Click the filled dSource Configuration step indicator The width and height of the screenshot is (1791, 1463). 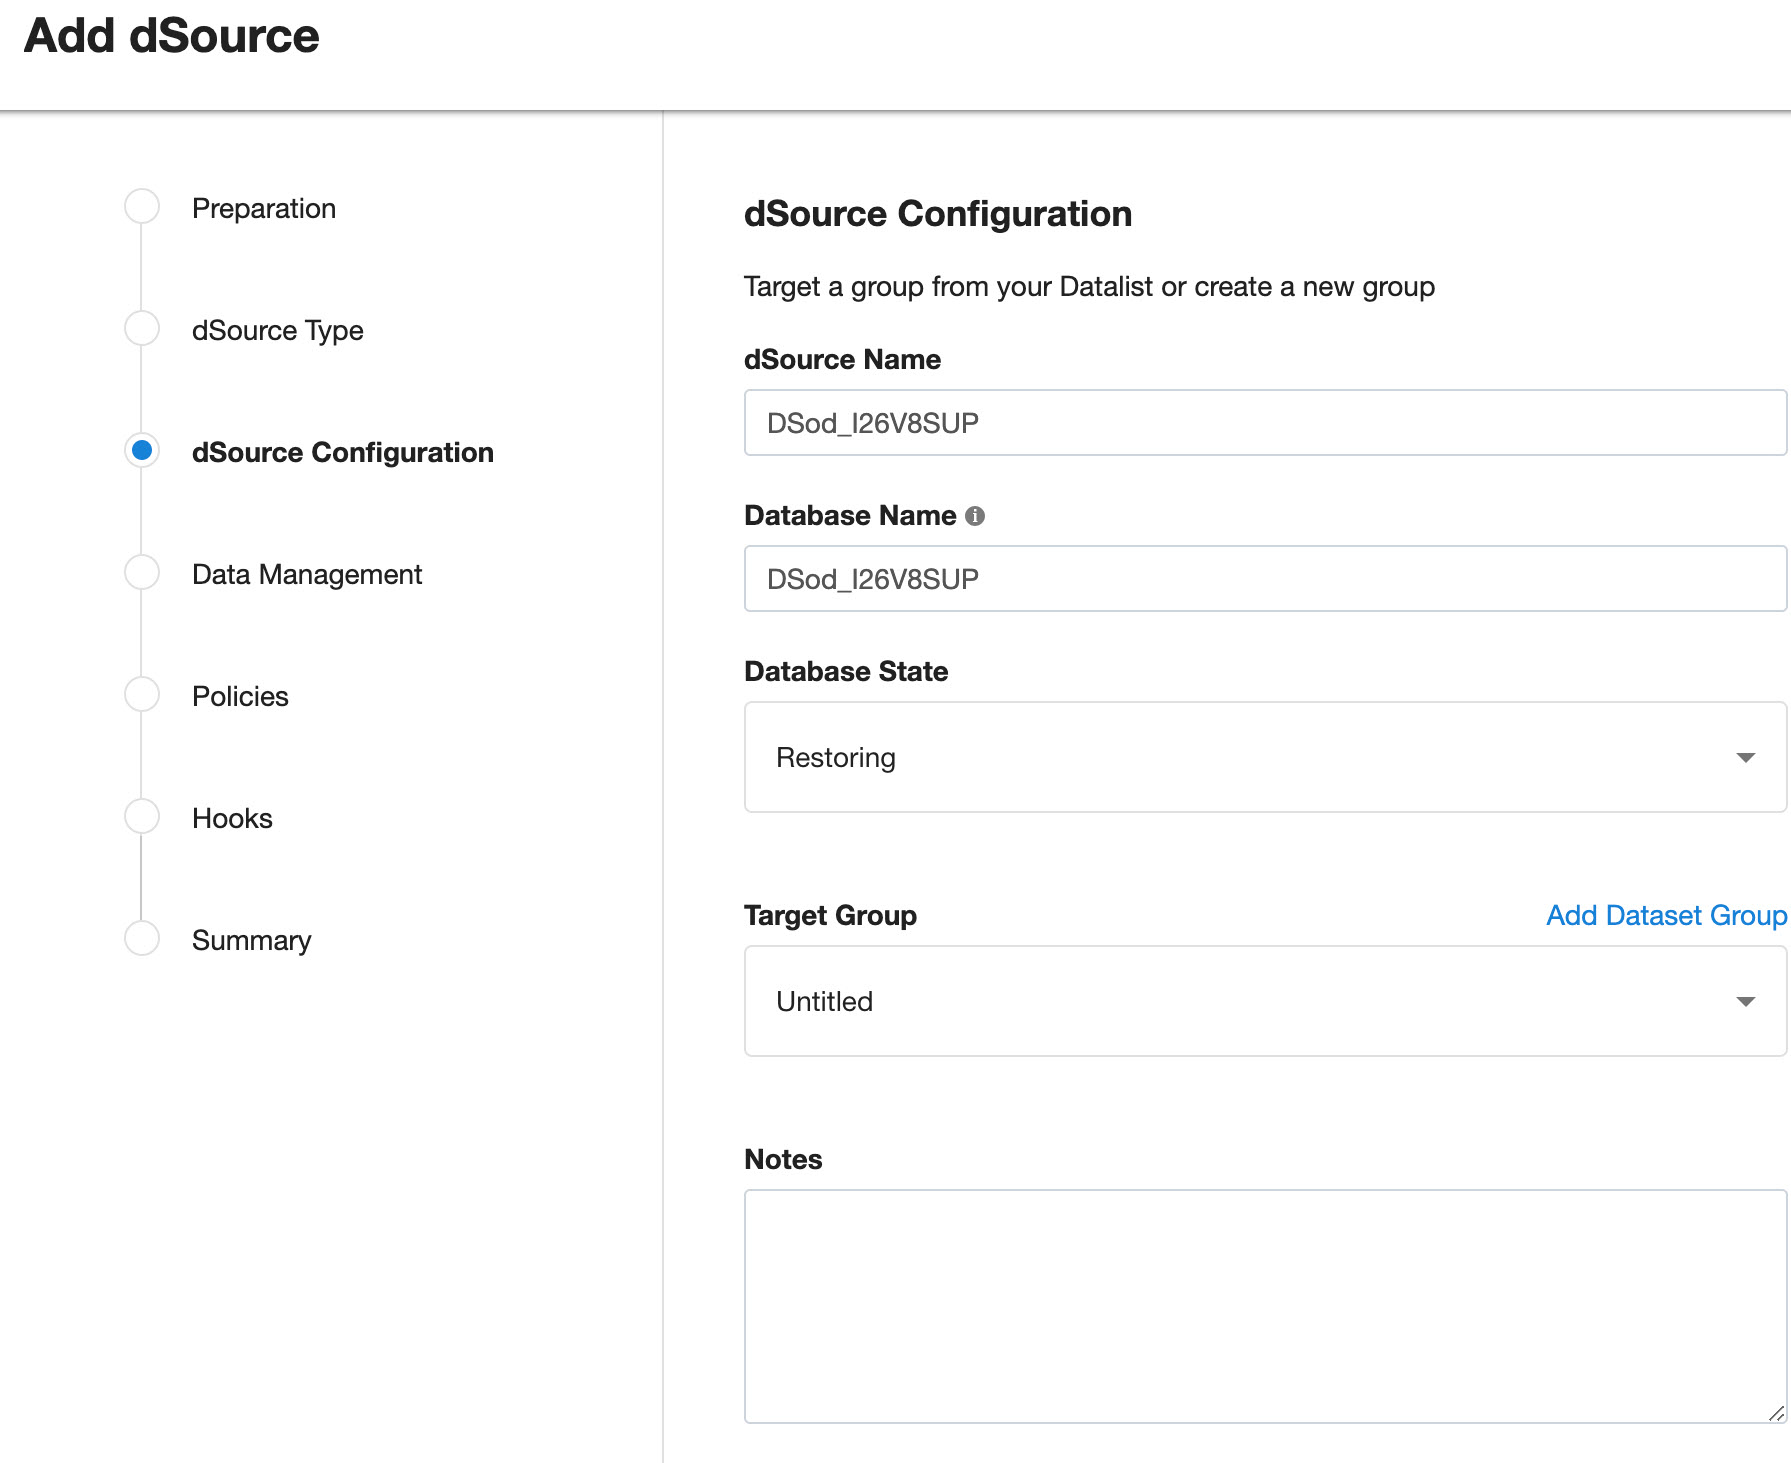tap(142, 450)
